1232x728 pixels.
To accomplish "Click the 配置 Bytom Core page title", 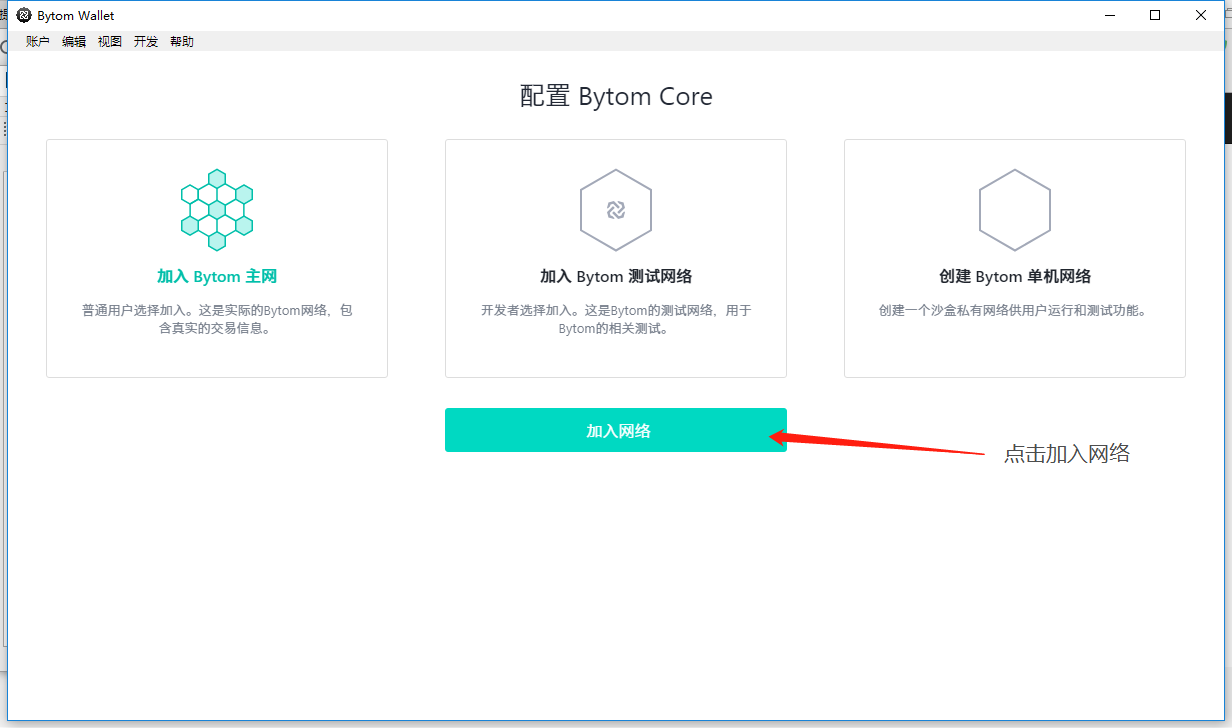I will pos(616,97).
